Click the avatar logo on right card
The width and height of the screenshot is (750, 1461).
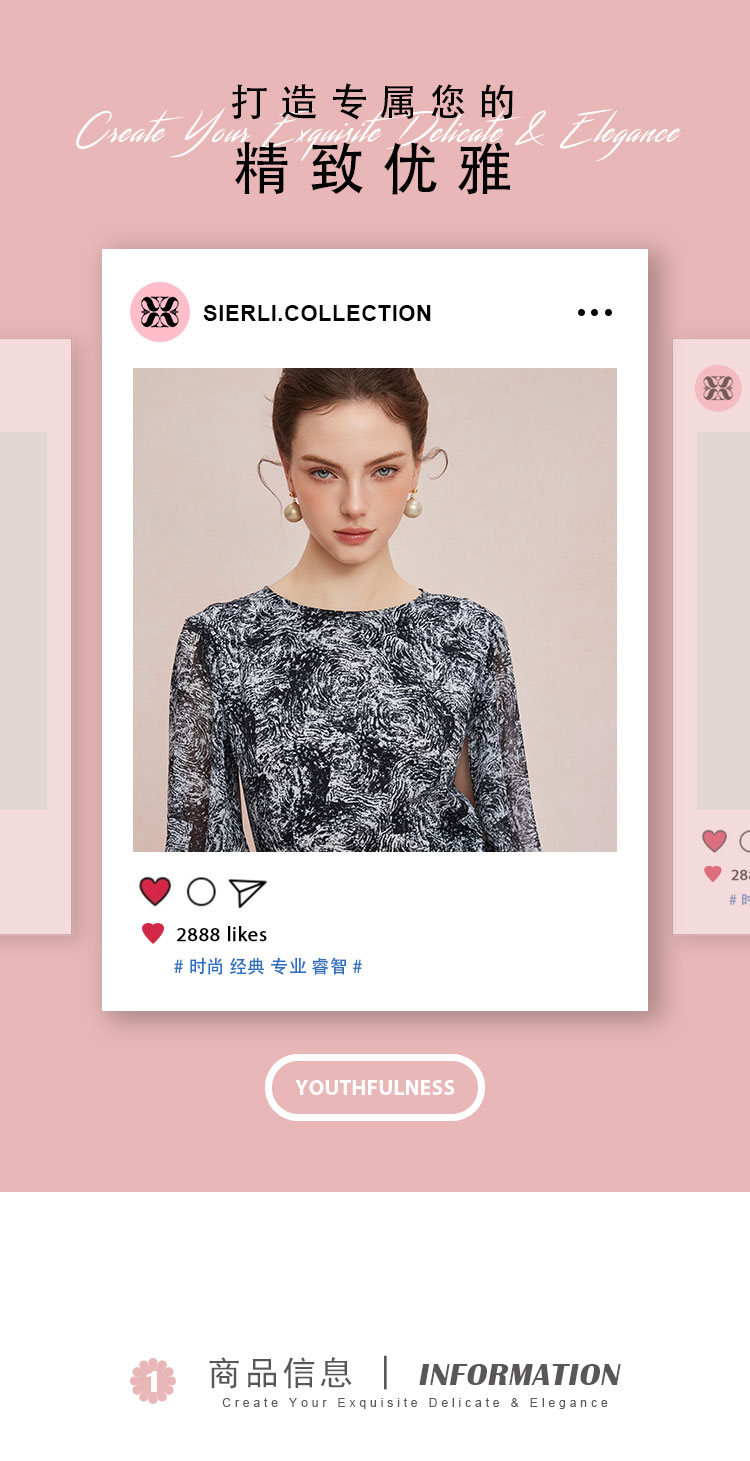pos(718,388)
